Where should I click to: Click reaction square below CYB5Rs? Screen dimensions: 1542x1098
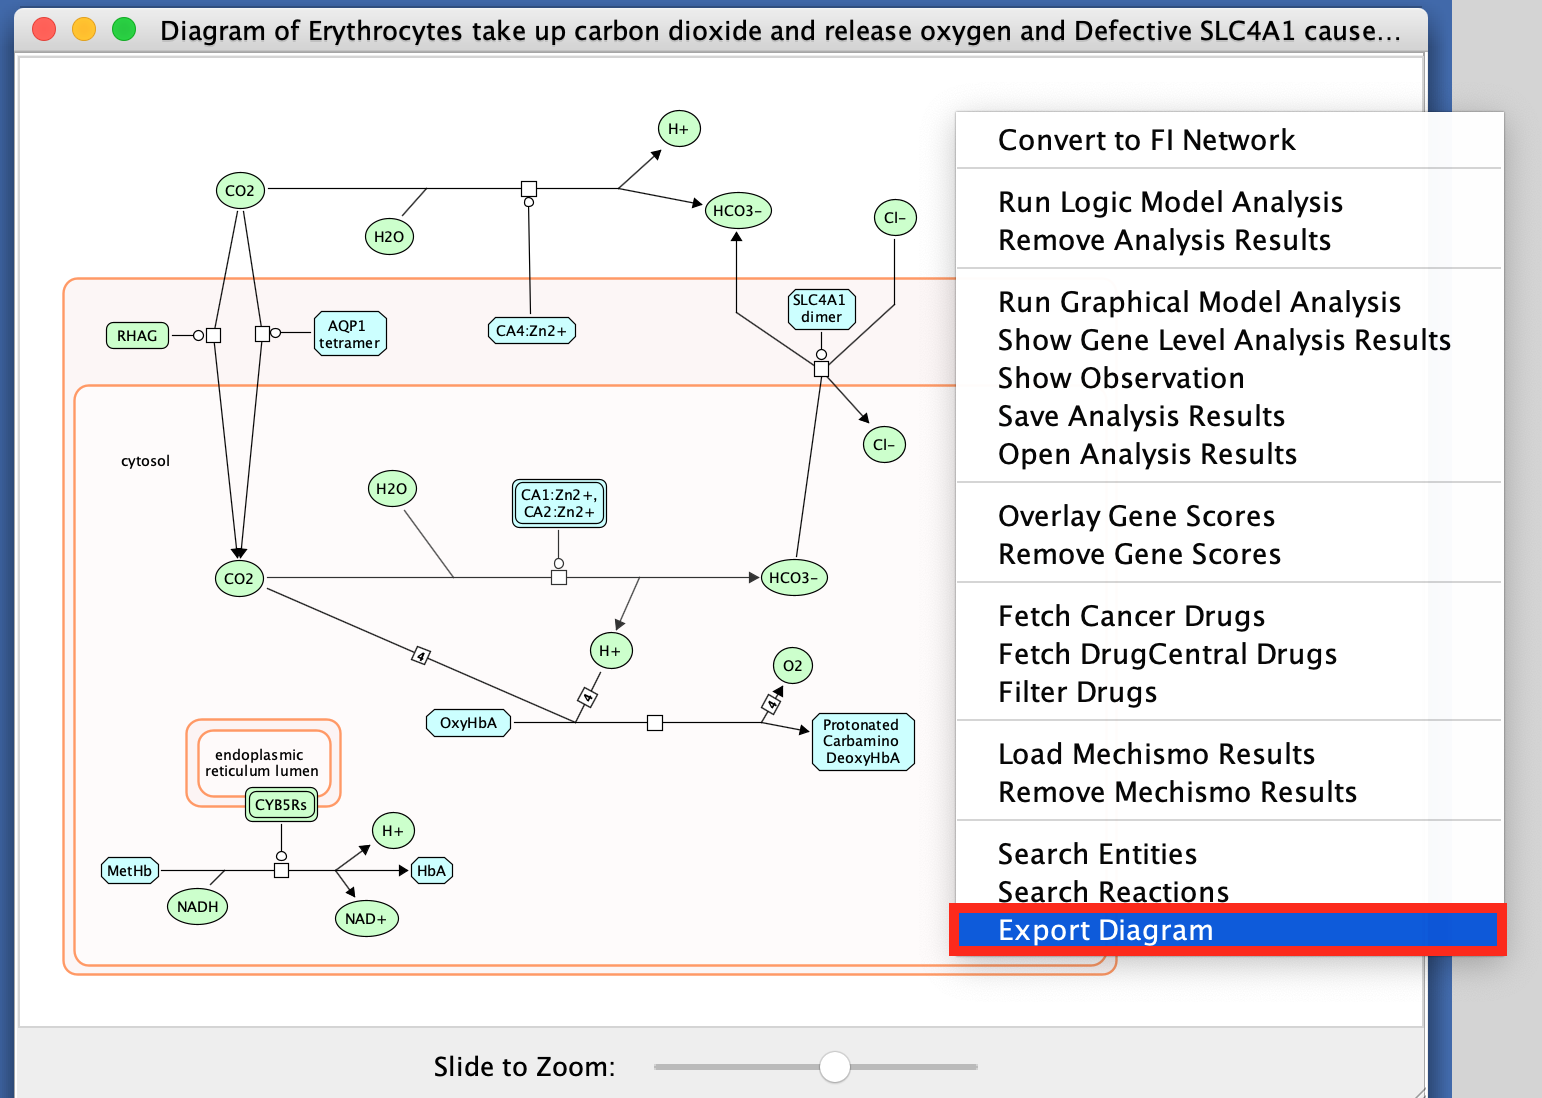282,871
